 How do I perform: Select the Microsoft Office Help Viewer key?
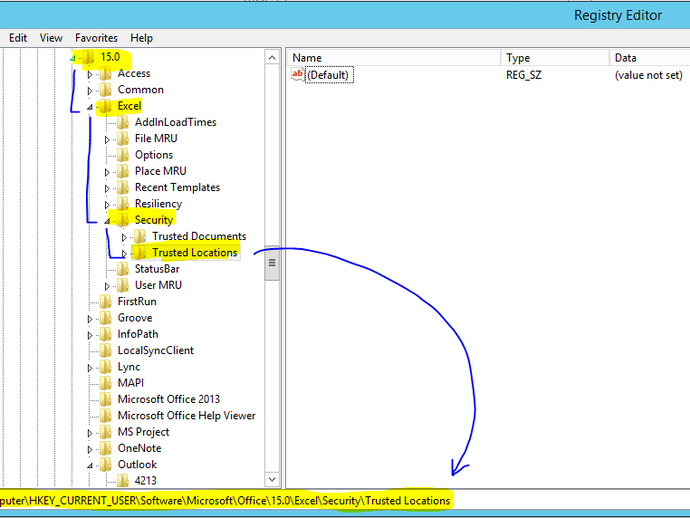pos(187,415)
